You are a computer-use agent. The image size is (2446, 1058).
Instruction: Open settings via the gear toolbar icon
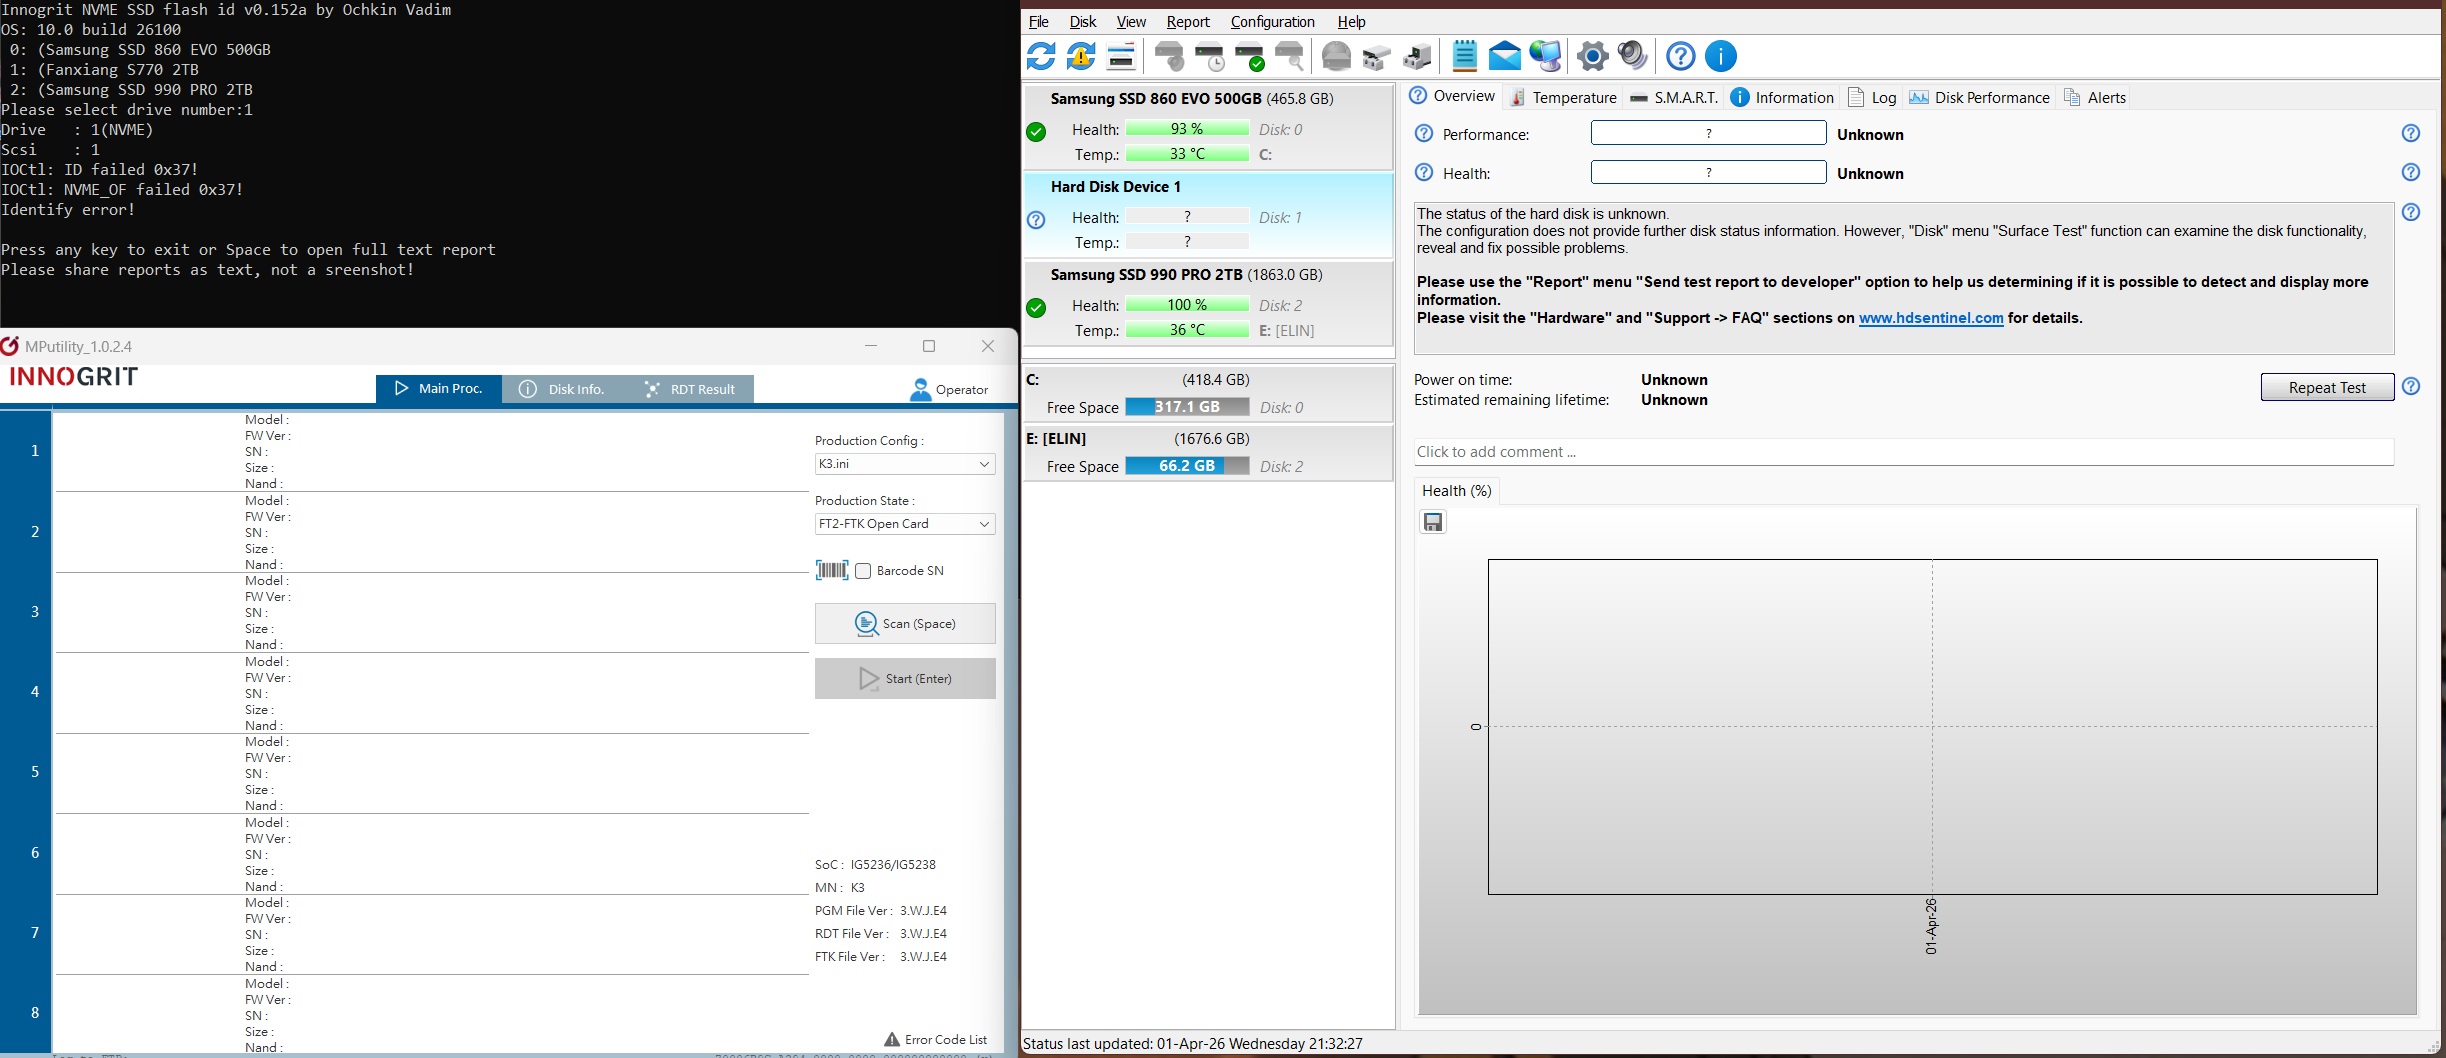pos(1593,56)
